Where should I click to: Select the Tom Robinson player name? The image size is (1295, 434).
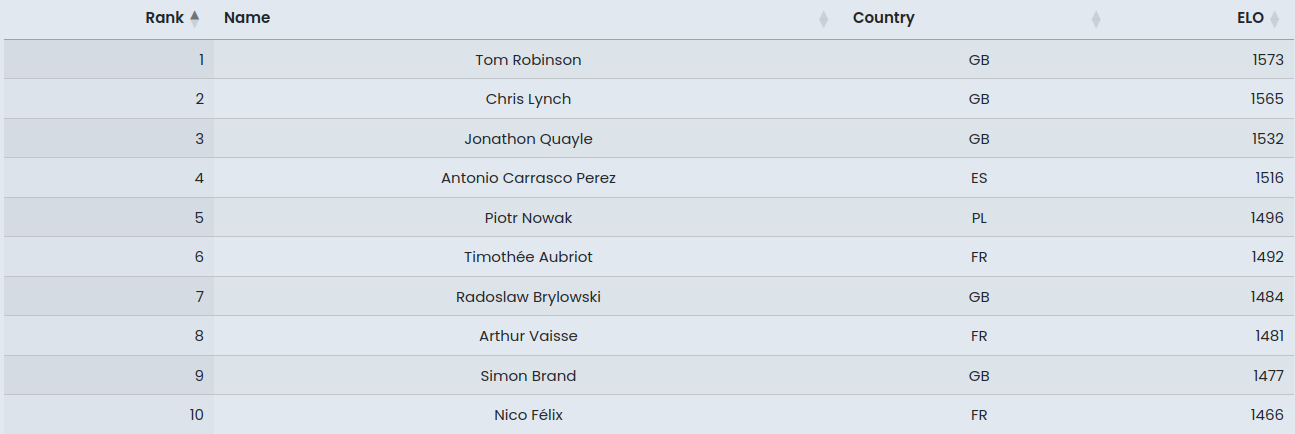[528, 60]
